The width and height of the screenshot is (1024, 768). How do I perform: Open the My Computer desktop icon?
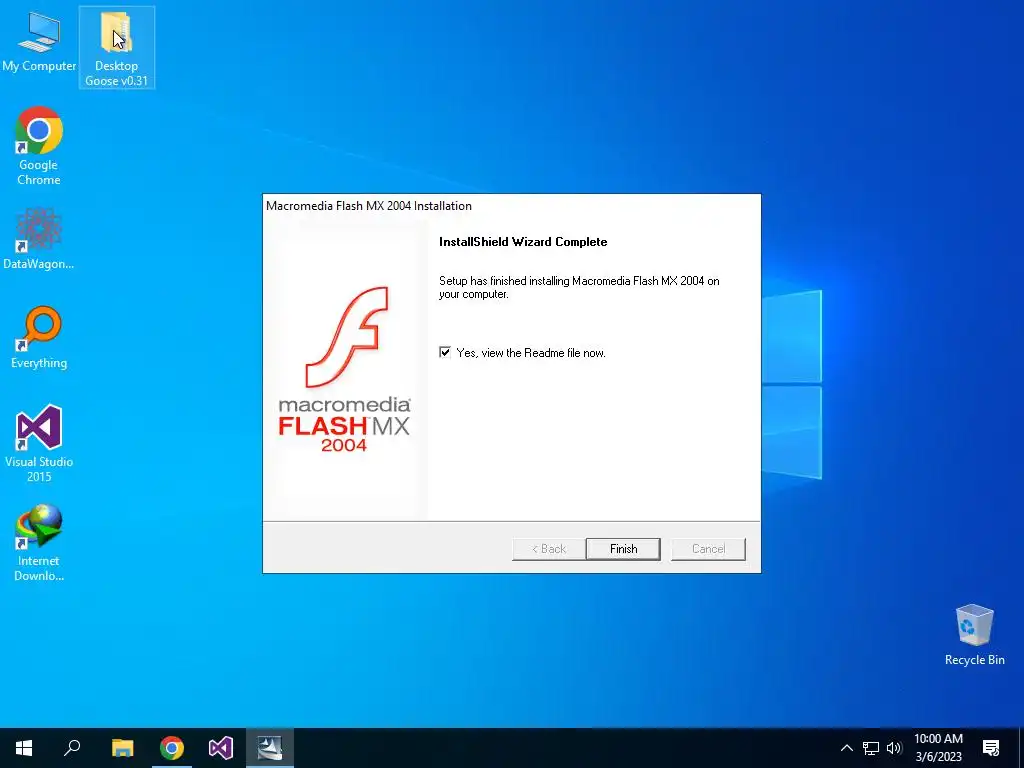pyautogui.click(x=39, y=39)
